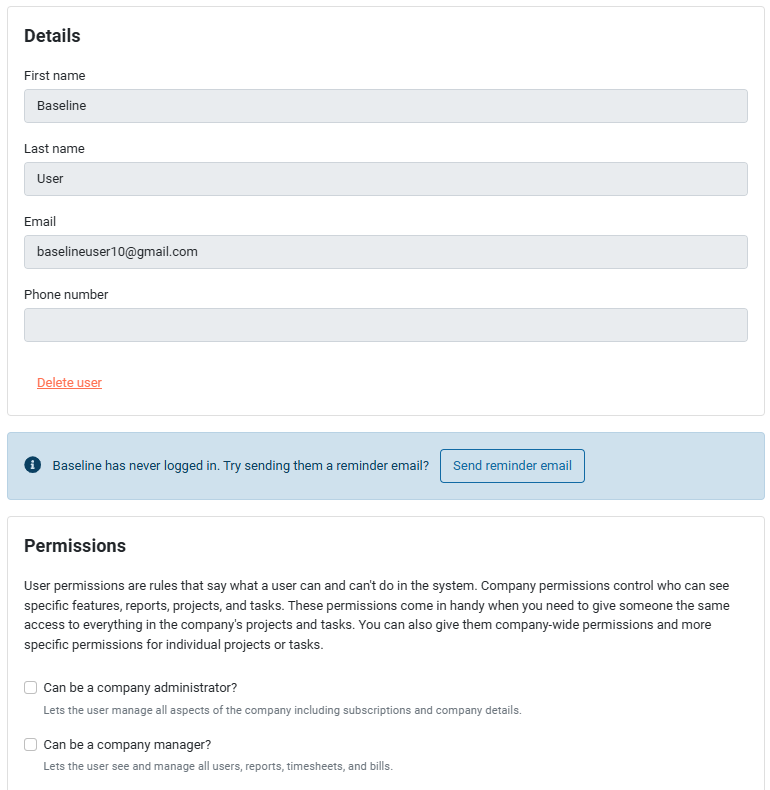Click the 'Baseline has never logged in' message
This screenshot has height=790, width=770.
click(240, 466)
